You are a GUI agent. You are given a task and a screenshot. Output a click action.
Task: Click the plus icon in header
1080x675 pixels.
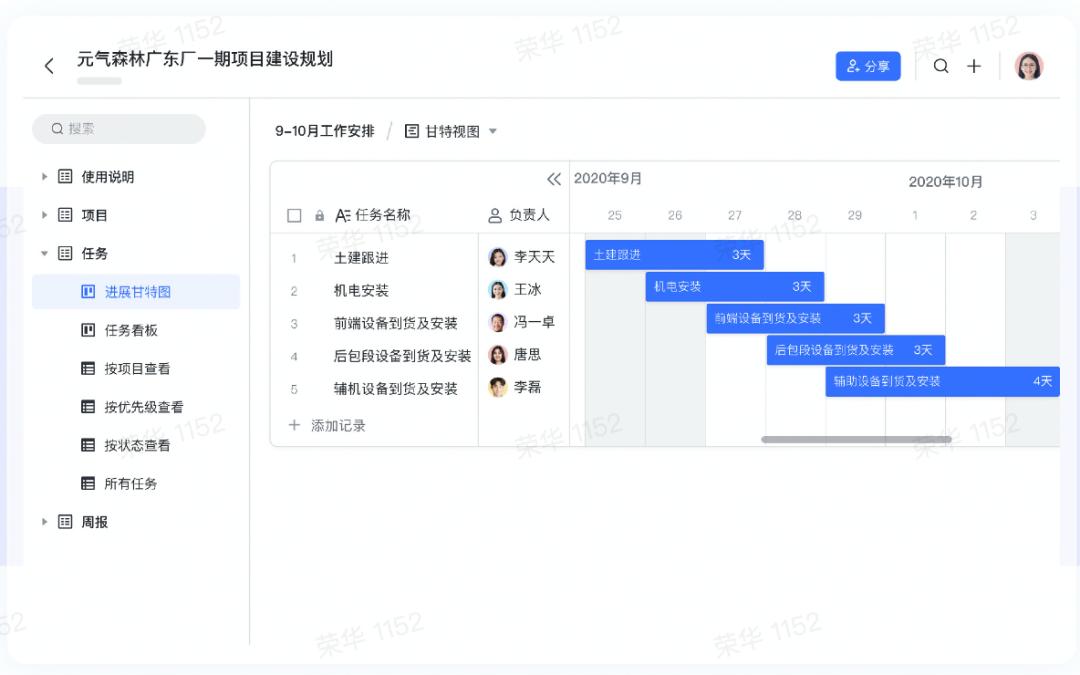click(x=974, y=66)
